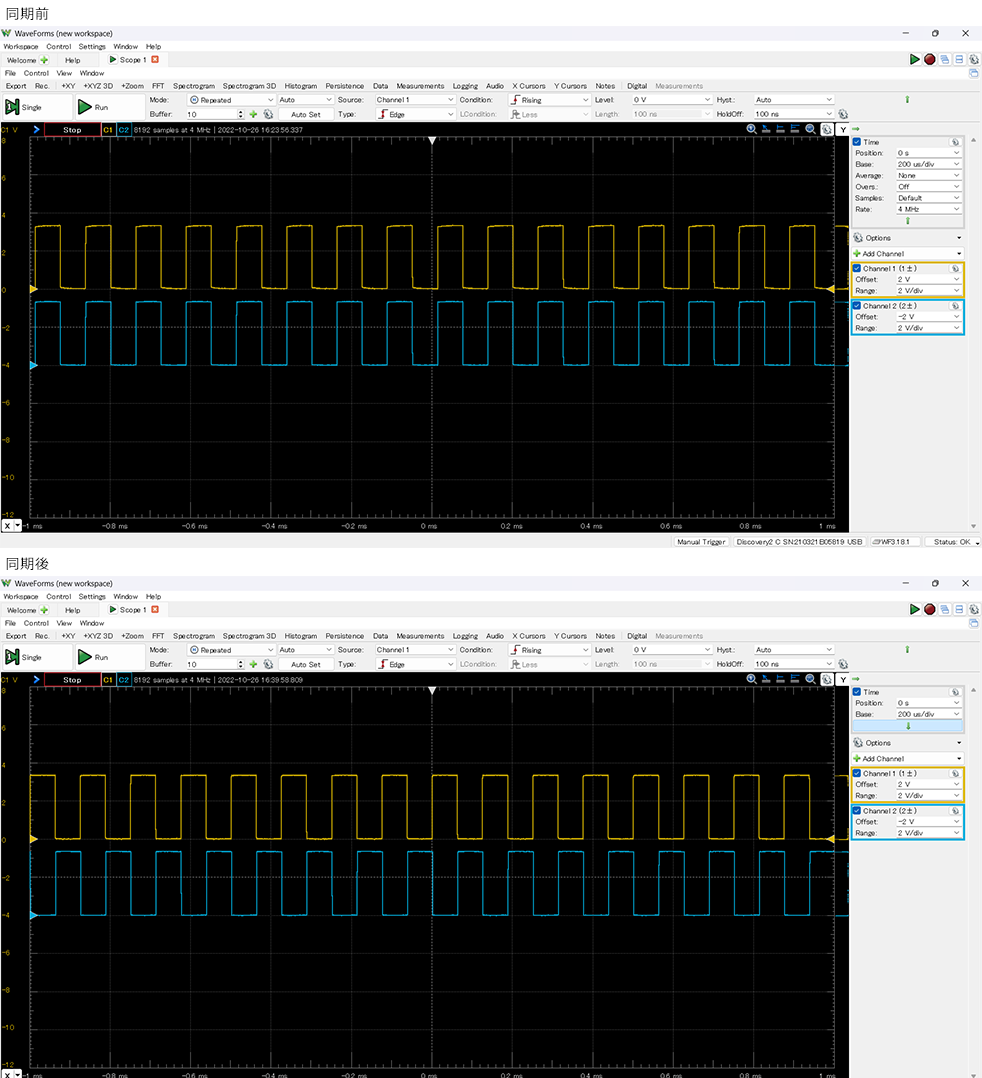
Task: Click red stop-all circle in lower window
Action: click(930, 609)
